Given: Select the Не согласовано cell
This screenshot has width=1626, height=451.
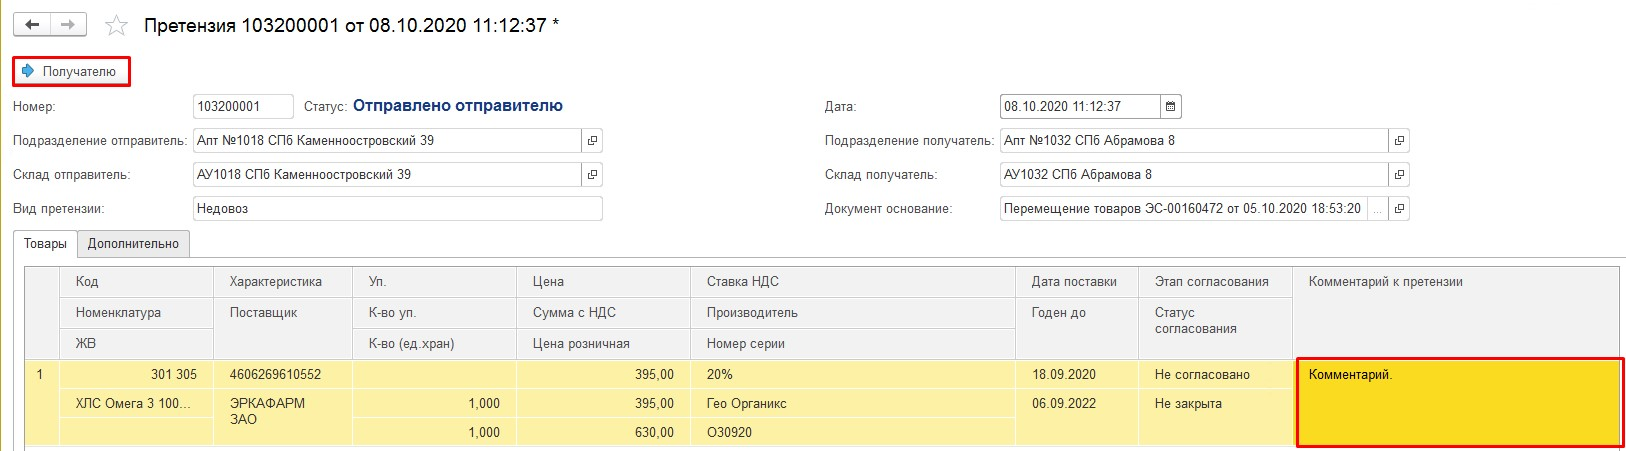Looking at the screenshot, I should click(x=1202, y=375).
